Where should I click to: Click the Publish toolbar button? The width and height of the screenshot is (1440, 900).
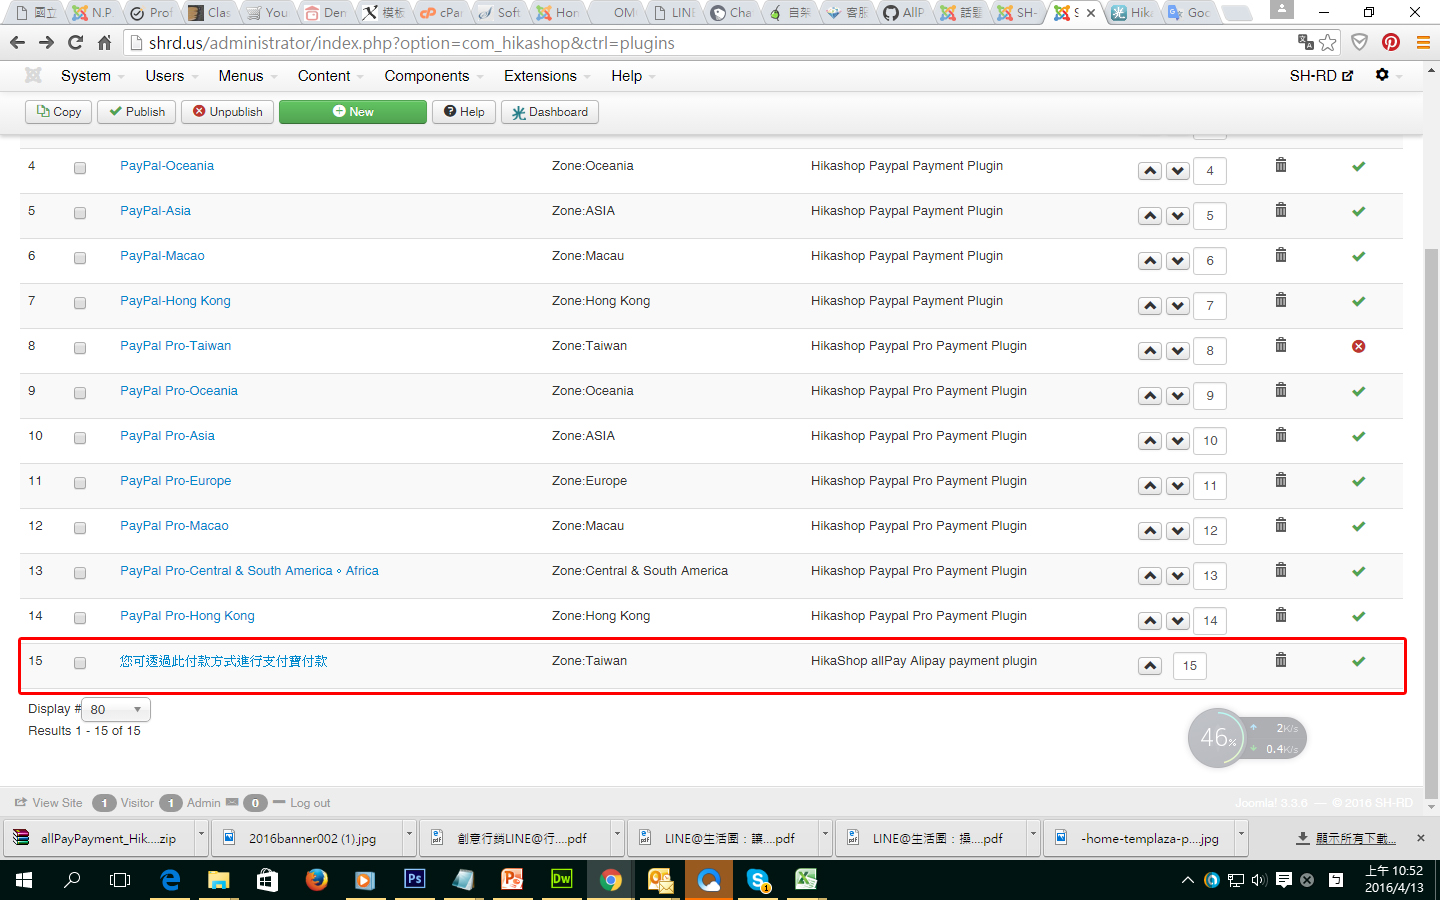[x=137, y=112]
